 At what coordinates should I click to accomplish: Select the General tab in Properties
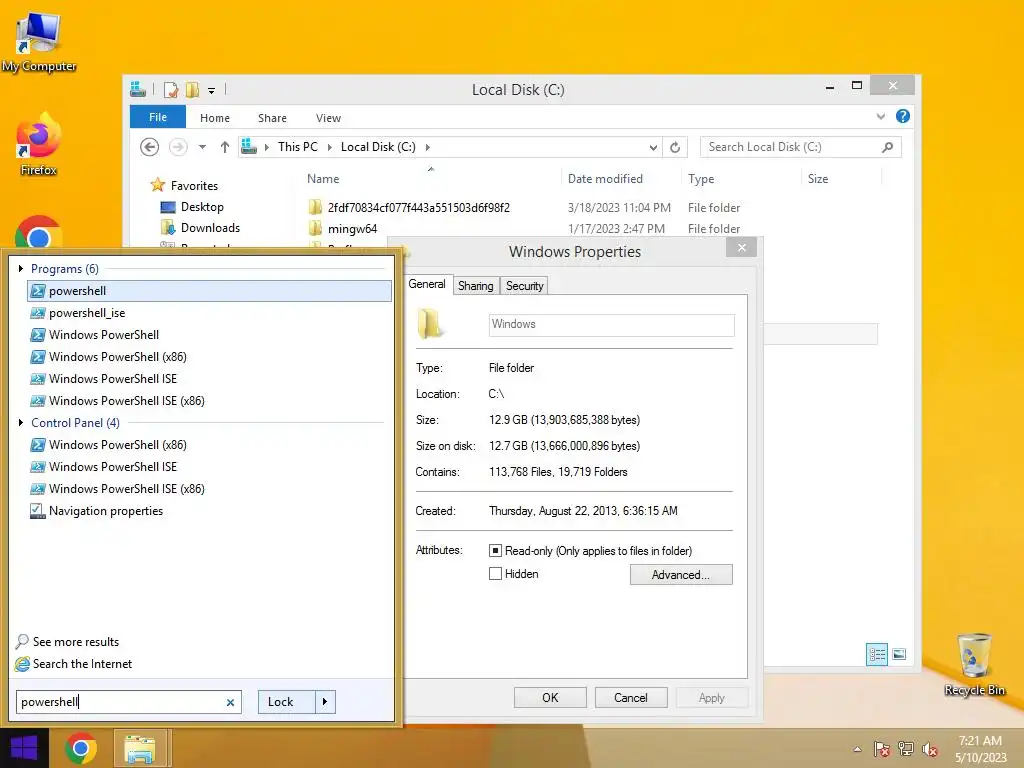427,284
